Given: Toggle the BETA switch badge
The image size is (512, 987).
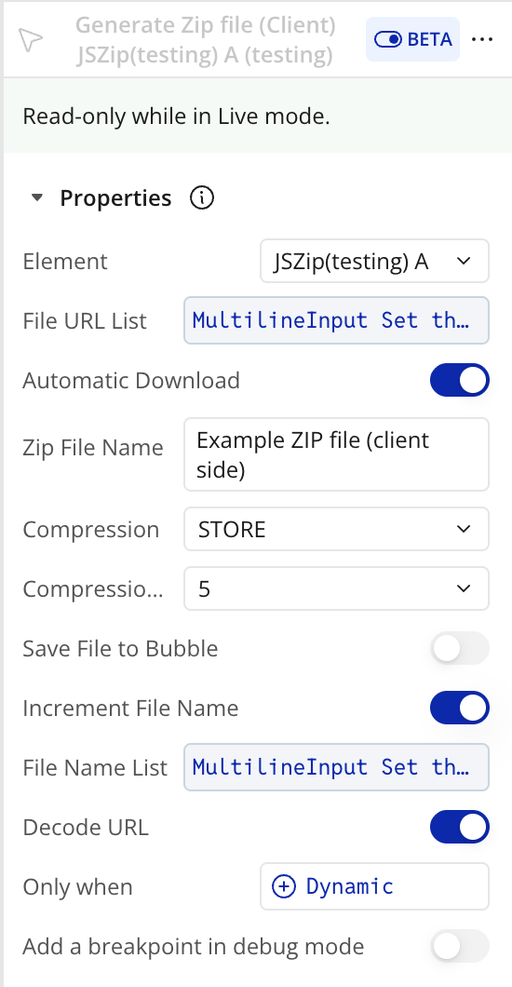Looking at the screenshot, I should 412,40.
